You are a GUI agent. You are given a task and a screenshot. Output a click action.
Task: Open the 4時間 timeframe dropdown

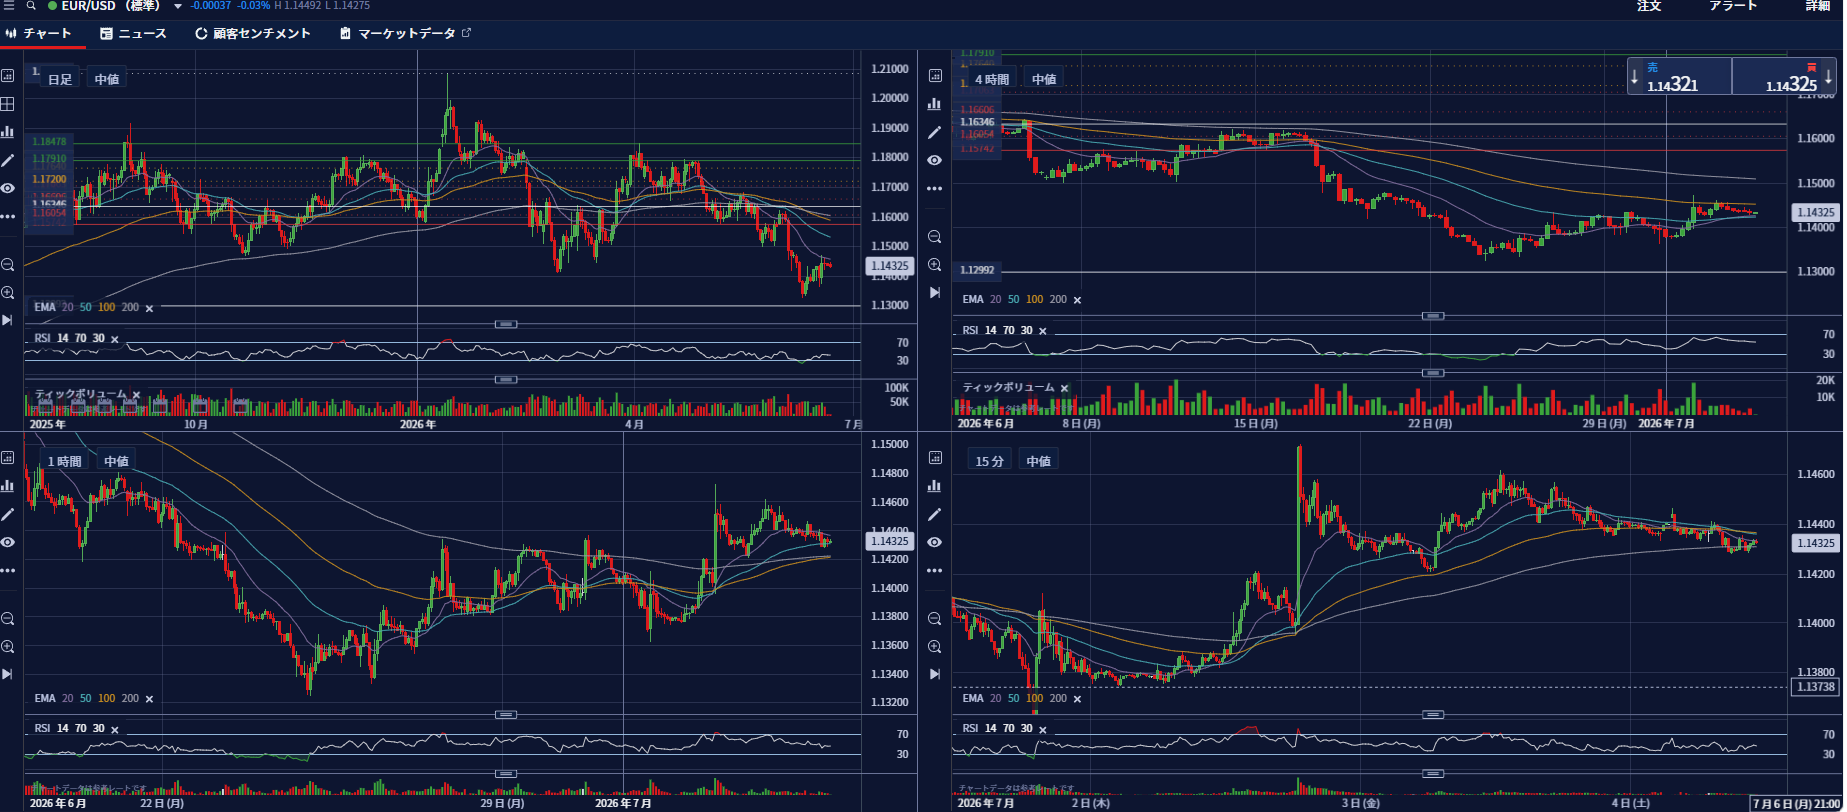point(992,79)
